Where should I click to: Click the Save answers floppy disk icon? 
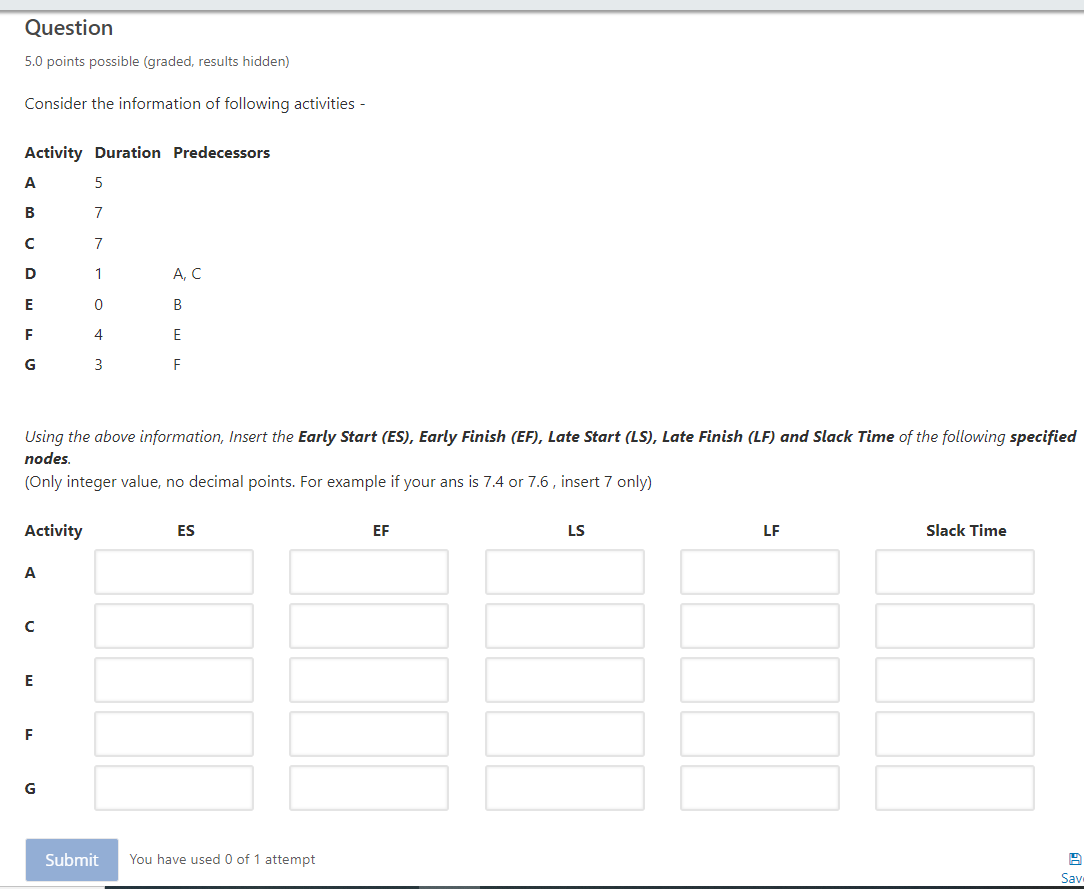point(1075,858)
